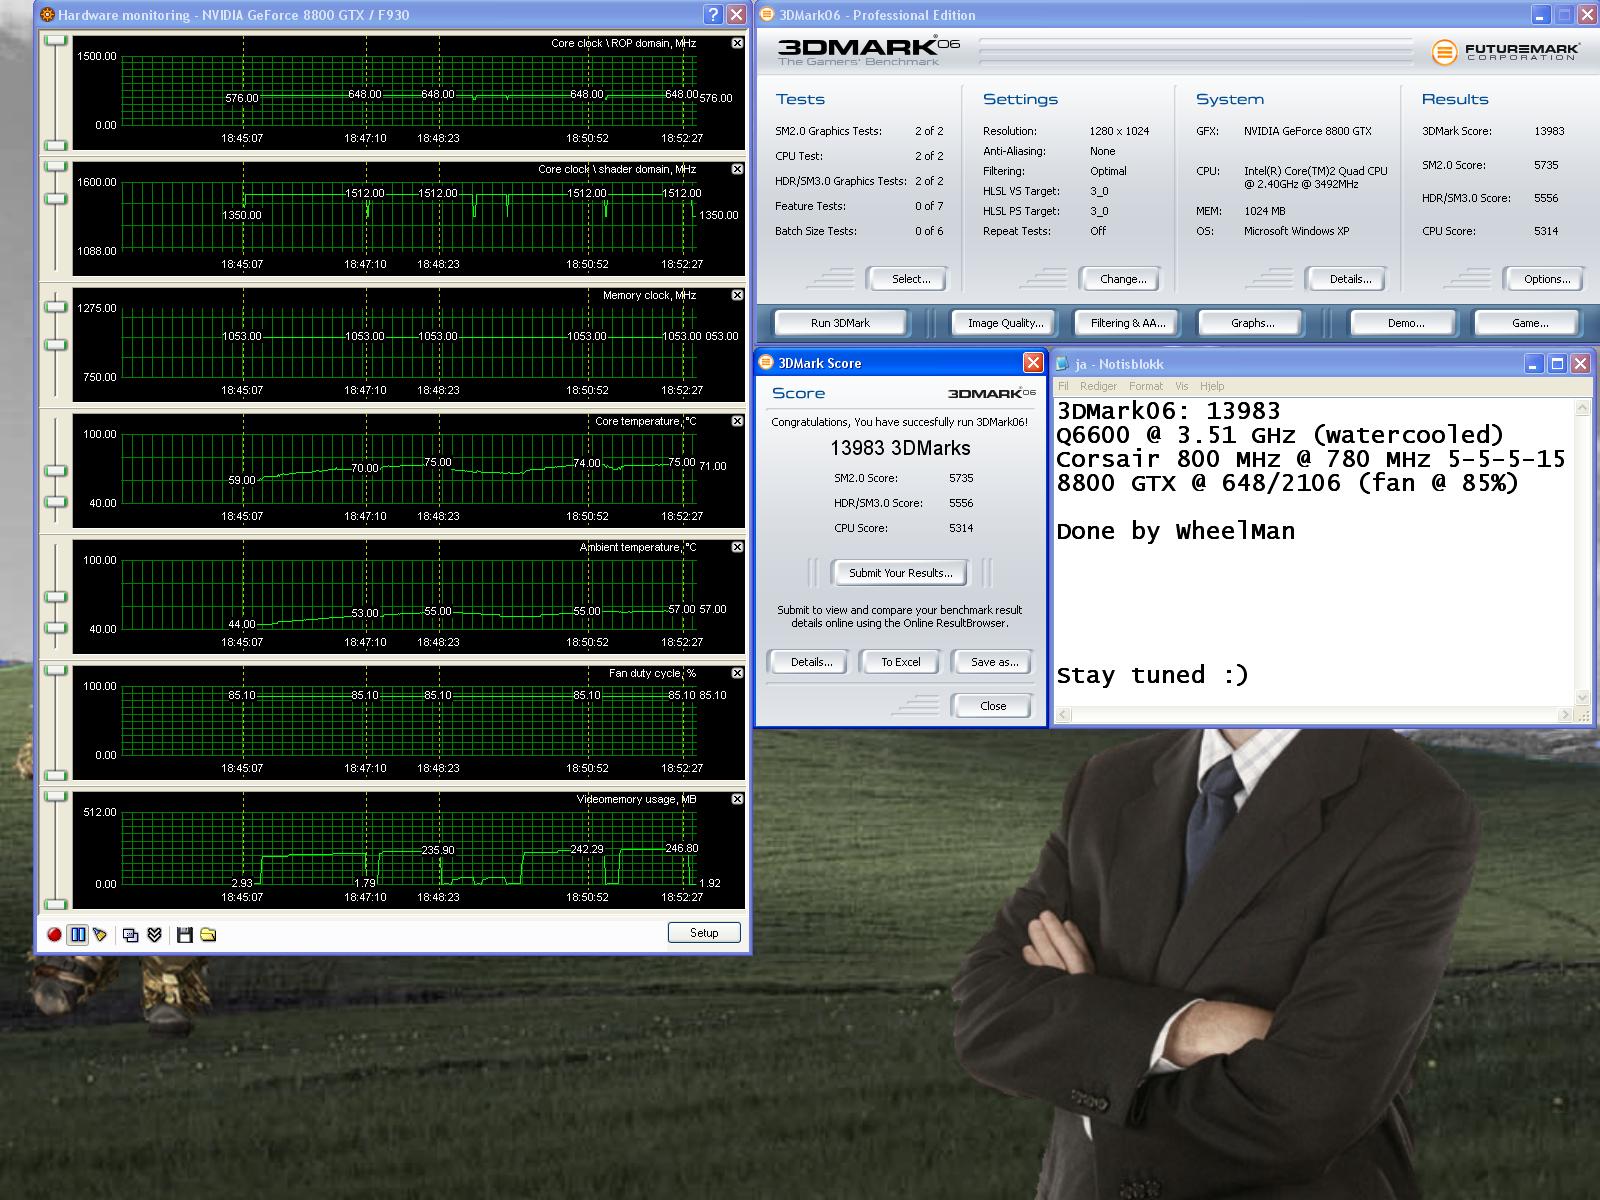1600x1200 pixels.
Task: Click the floppy disk save icon
Action: tap(184, 935)
